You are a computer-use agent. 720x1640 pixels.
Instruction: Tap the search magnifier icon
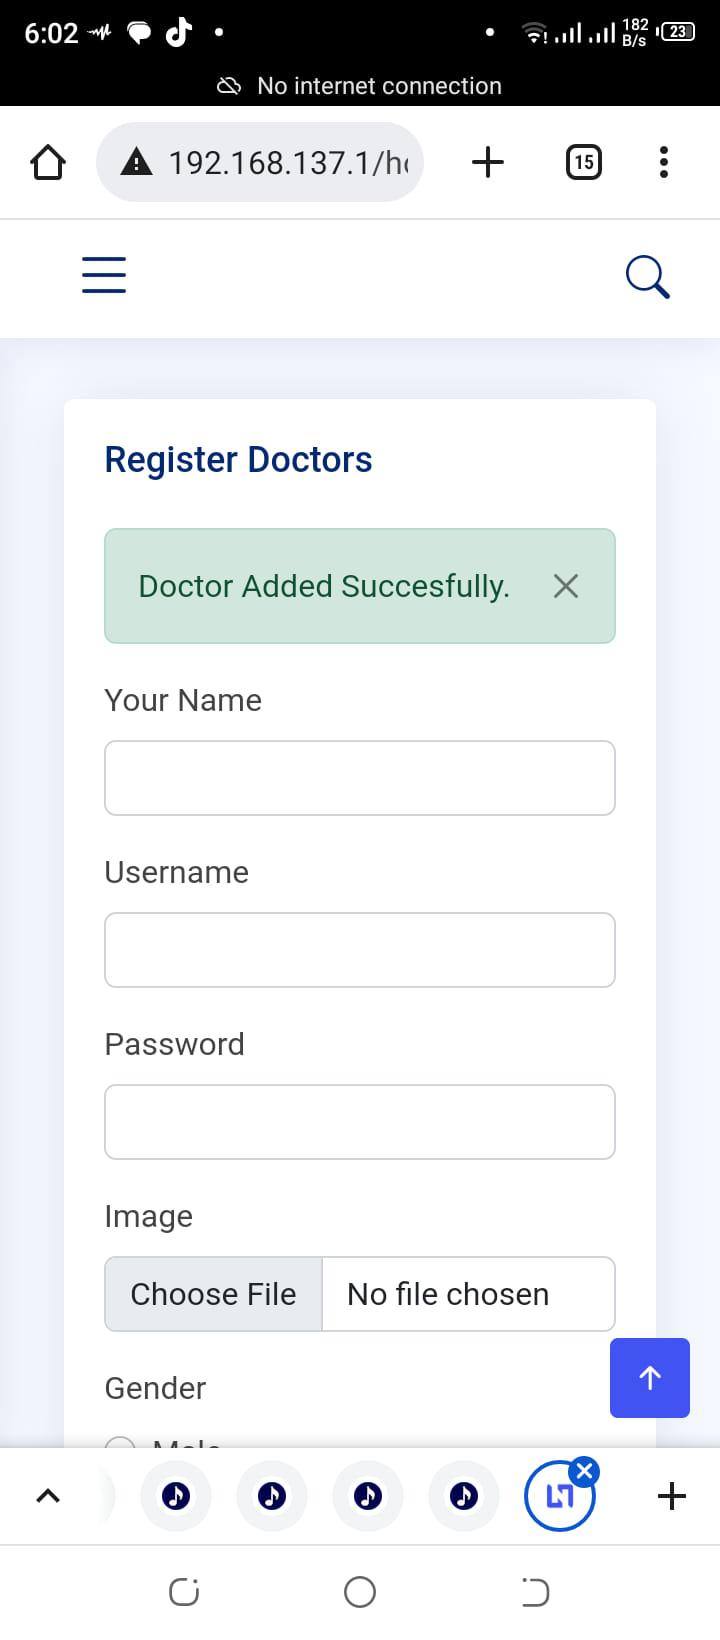pos(647,277)
